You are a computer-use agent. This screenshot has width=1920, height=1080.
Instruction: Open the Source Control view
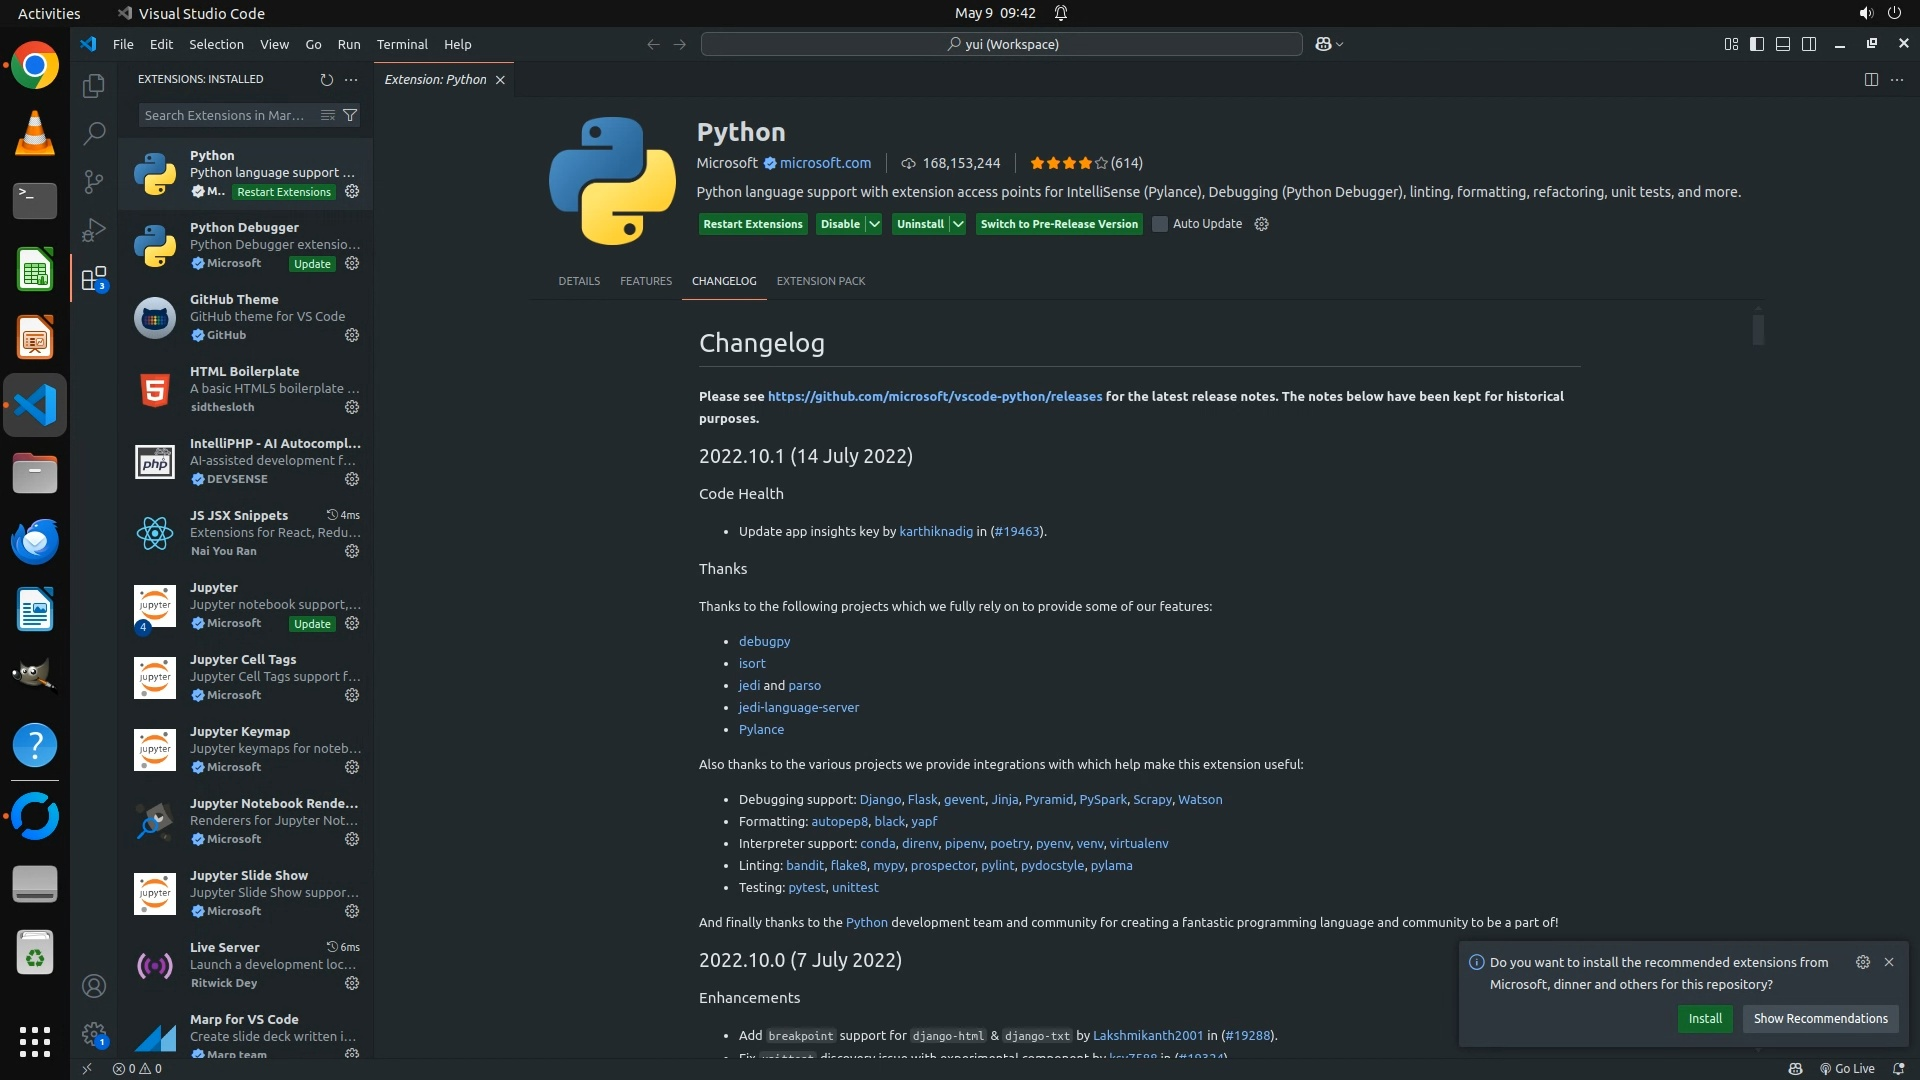[x=94, y=181]
